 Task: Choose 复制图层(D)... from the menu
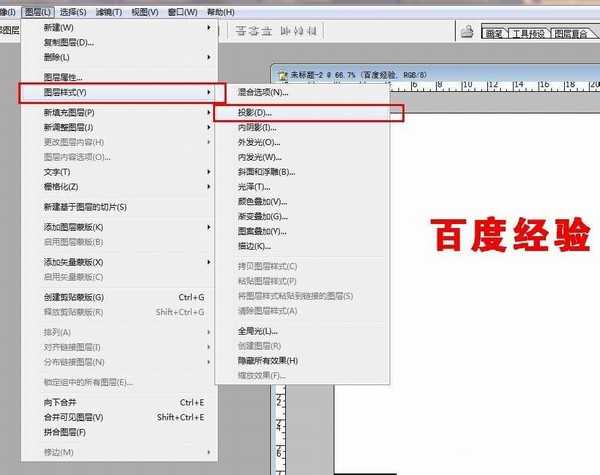119,42
